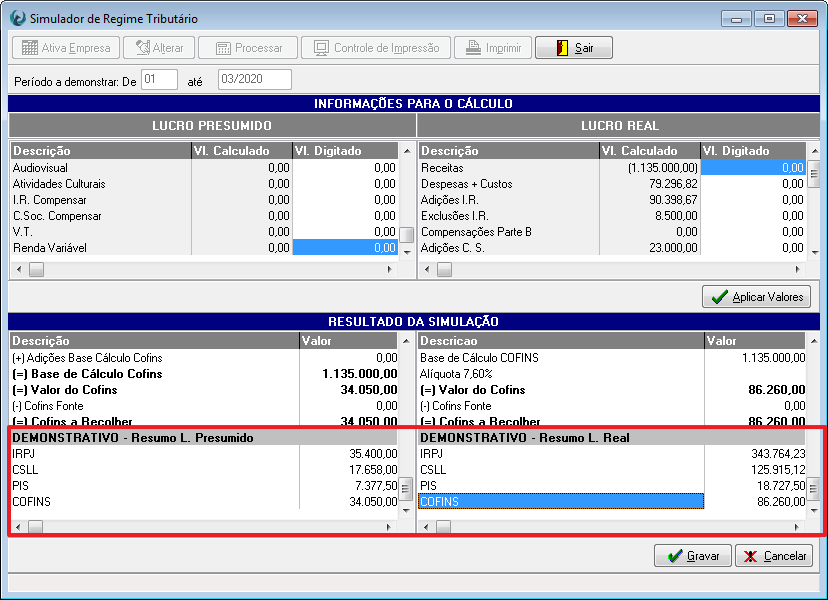Select PIS row with 7.377,50
The height and width of the screenshot is (600, 828).
click(x=204, y=485)
